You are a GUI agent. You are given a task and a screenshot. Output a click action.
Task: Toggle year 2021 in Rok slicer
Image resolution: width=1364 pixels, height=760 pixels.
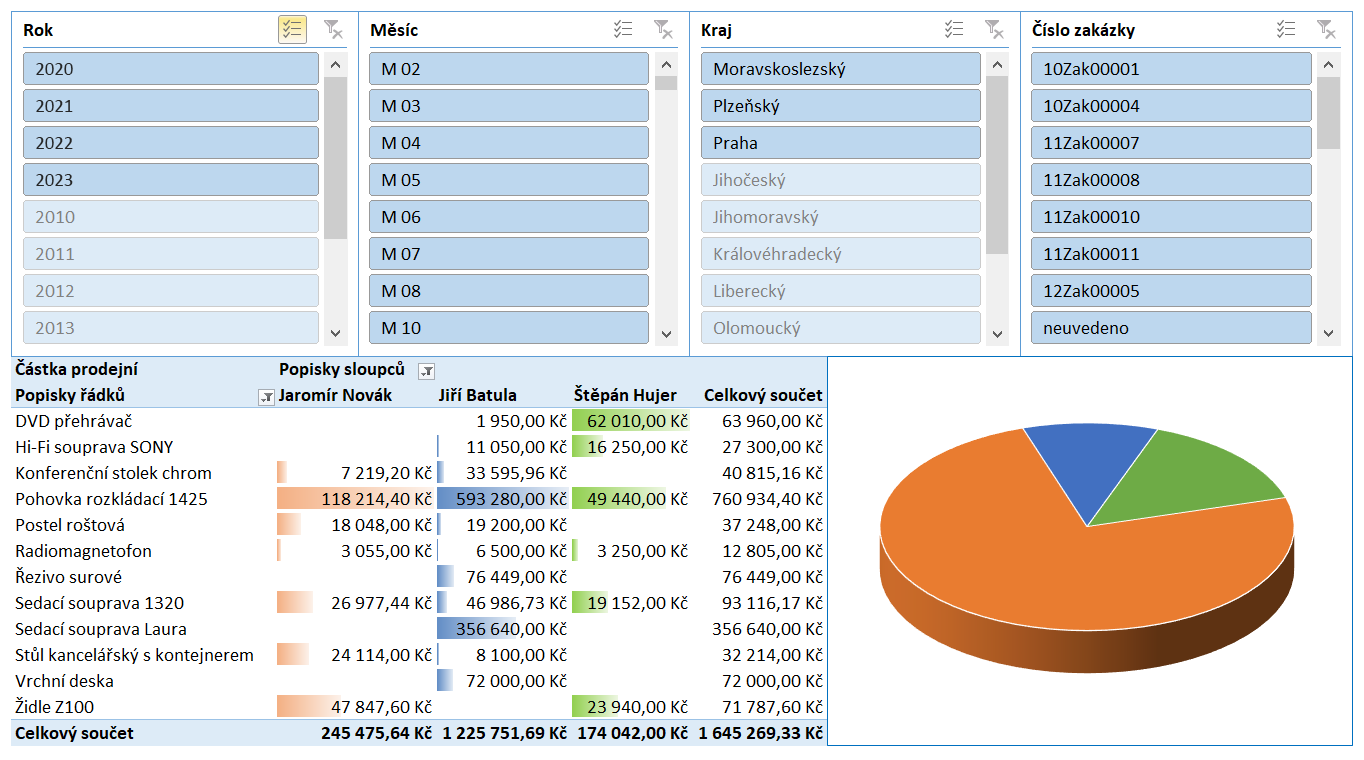171,106
